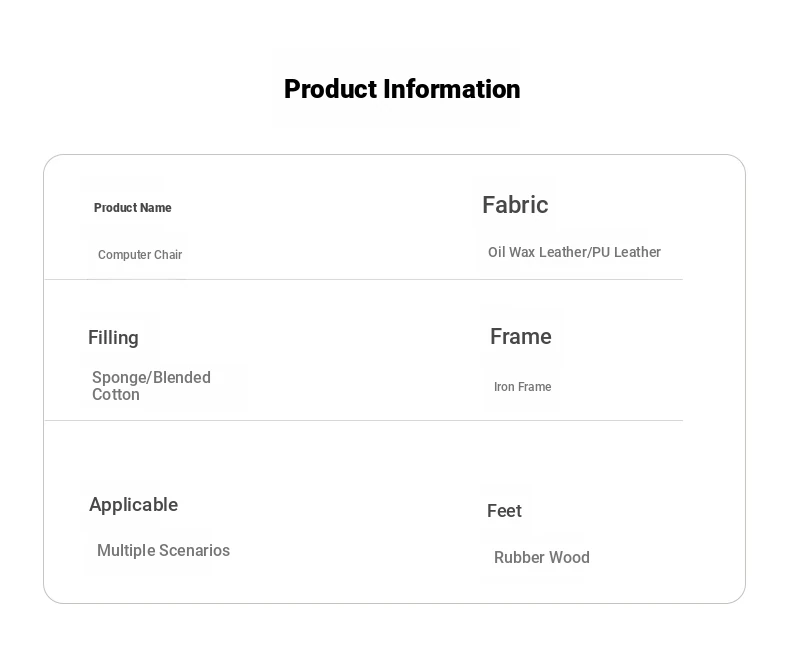The image size is (790, 645).
Task: Click the Product Information heading
Action: (402, 89)
